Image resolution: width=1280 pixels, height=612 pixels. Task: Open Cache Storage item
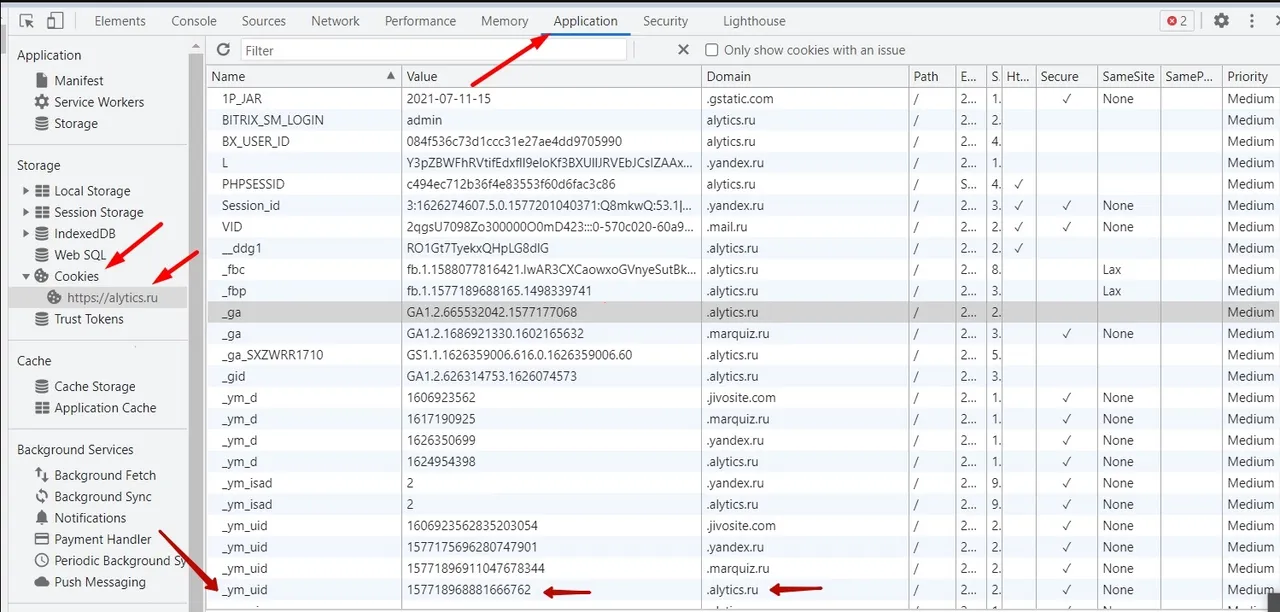95,386
